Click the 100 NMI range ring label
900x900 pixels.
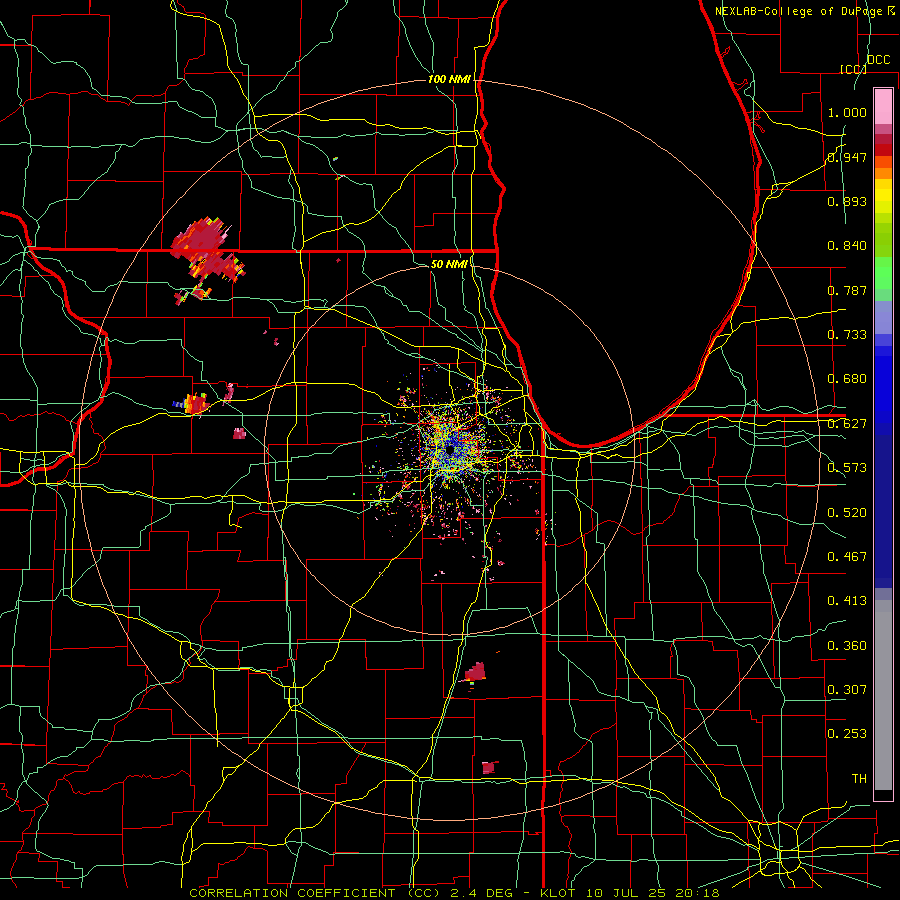[449, 79]
